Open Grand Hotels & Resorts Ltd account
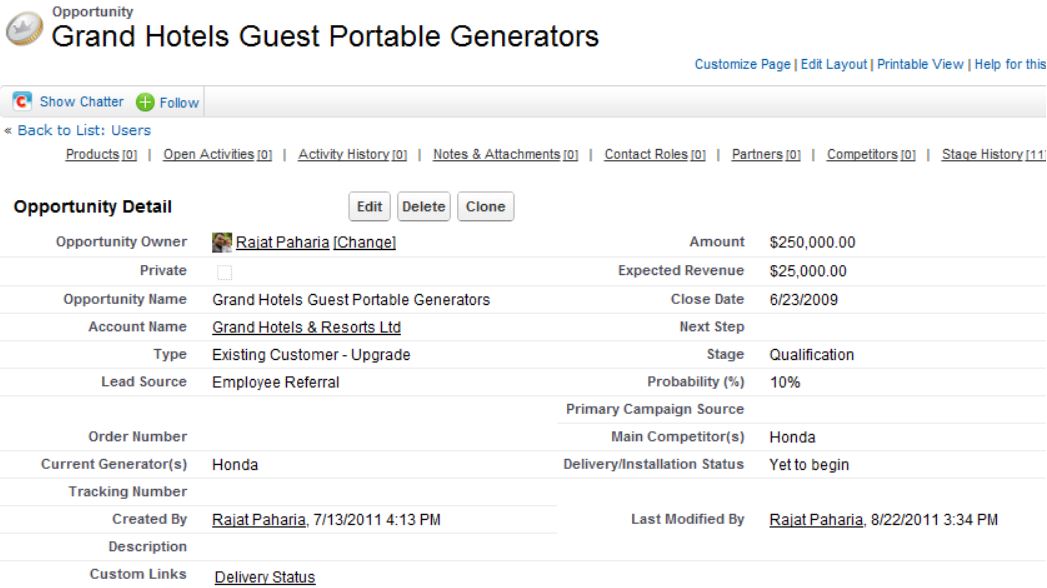The height and width of the screenshot is (588, 1047). coord(306,327)
